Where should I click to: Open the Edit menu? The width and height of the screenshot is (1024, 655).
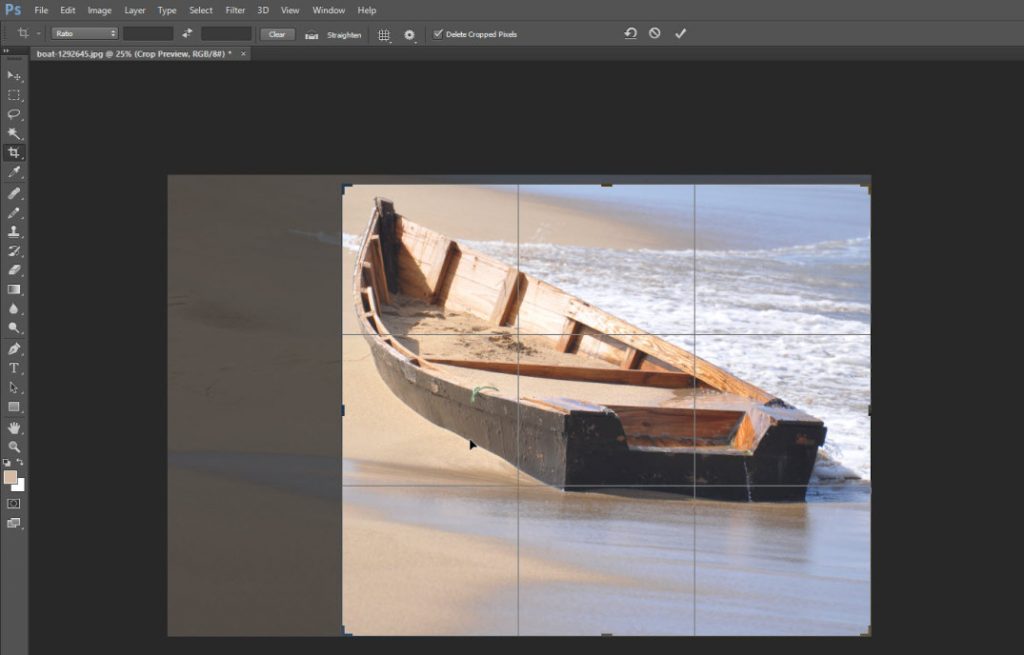(68, 10)
